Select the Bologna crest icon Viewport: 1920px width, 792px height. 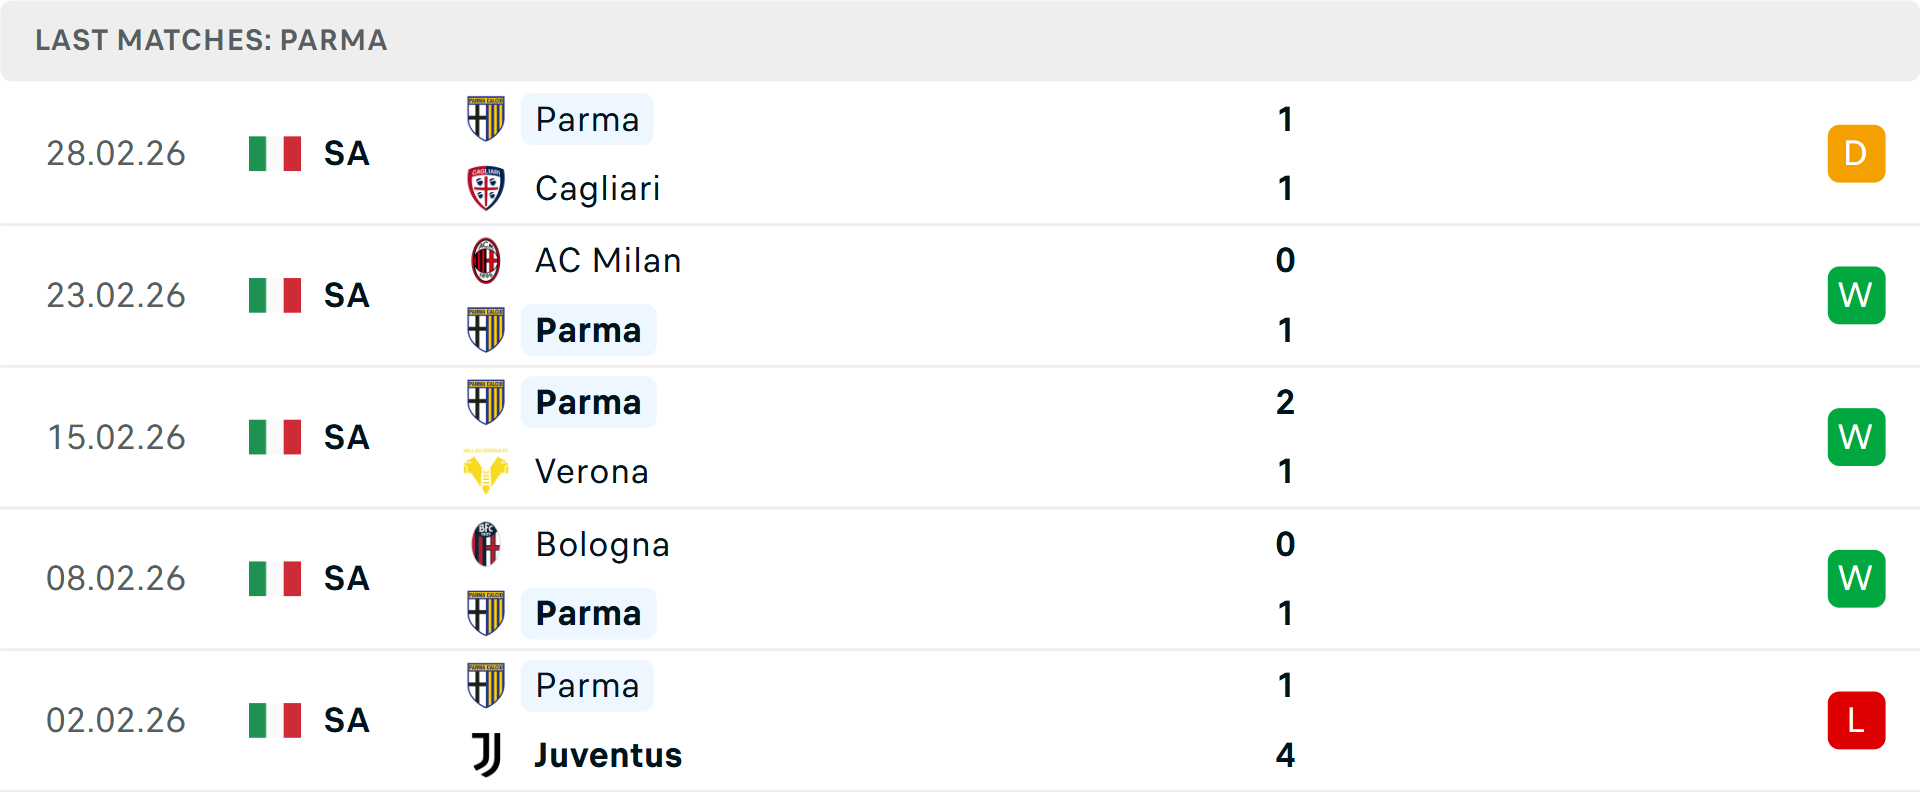point(486,545)
